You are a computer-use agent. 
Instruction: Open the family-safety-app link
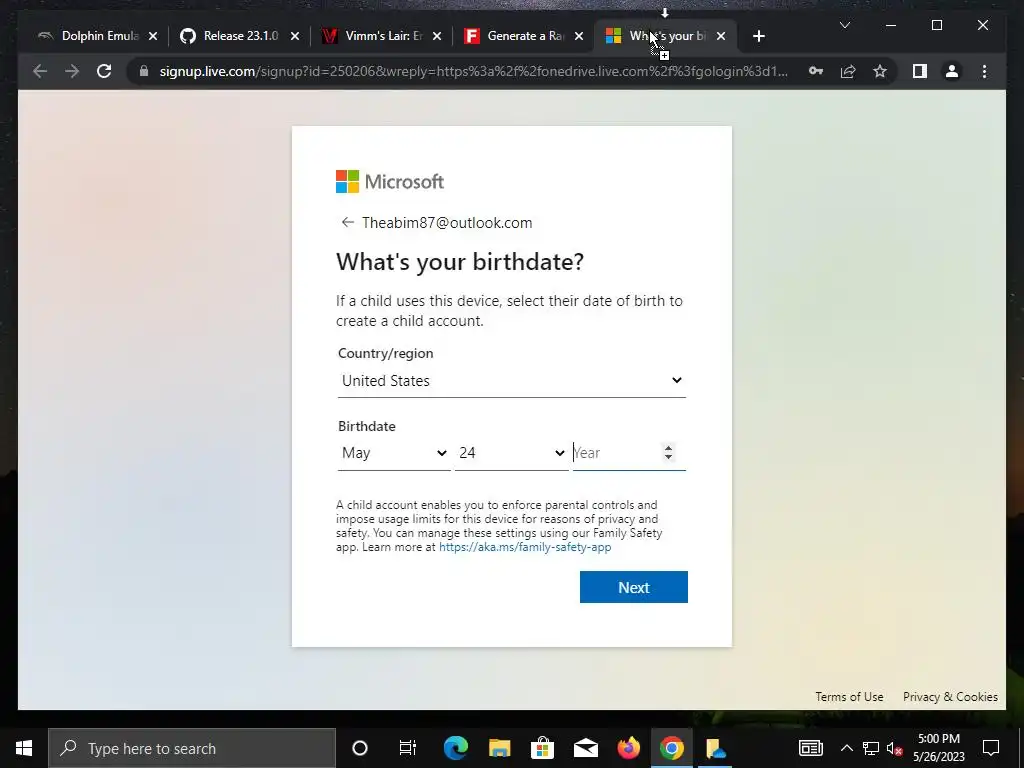[525, 547]
